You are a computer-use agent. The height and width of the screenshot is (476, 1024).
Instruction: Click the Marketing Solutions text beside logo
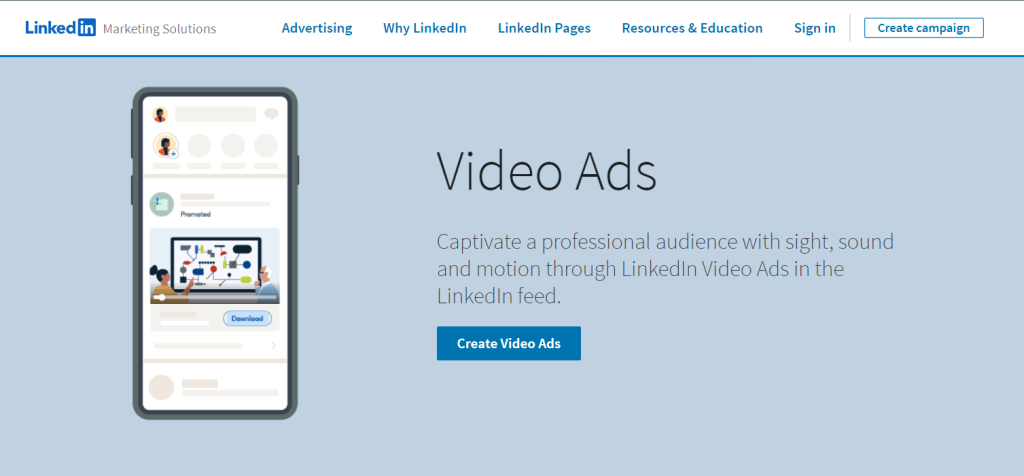click(159, 29)
